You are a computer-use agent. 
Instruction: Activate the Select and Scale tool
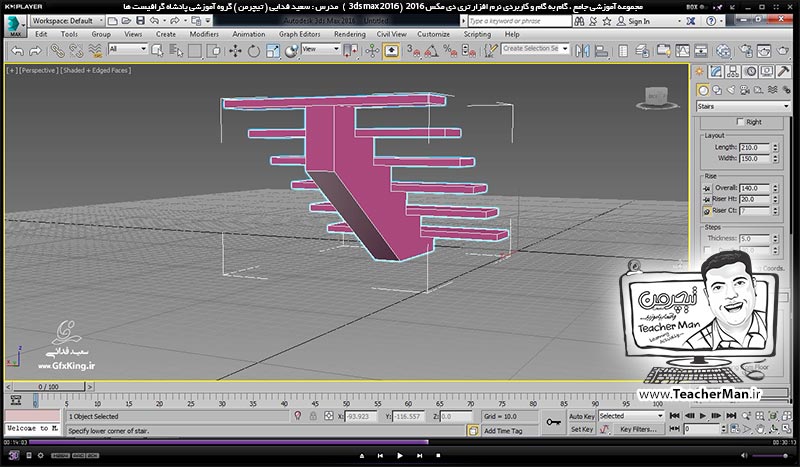point(272,51)
